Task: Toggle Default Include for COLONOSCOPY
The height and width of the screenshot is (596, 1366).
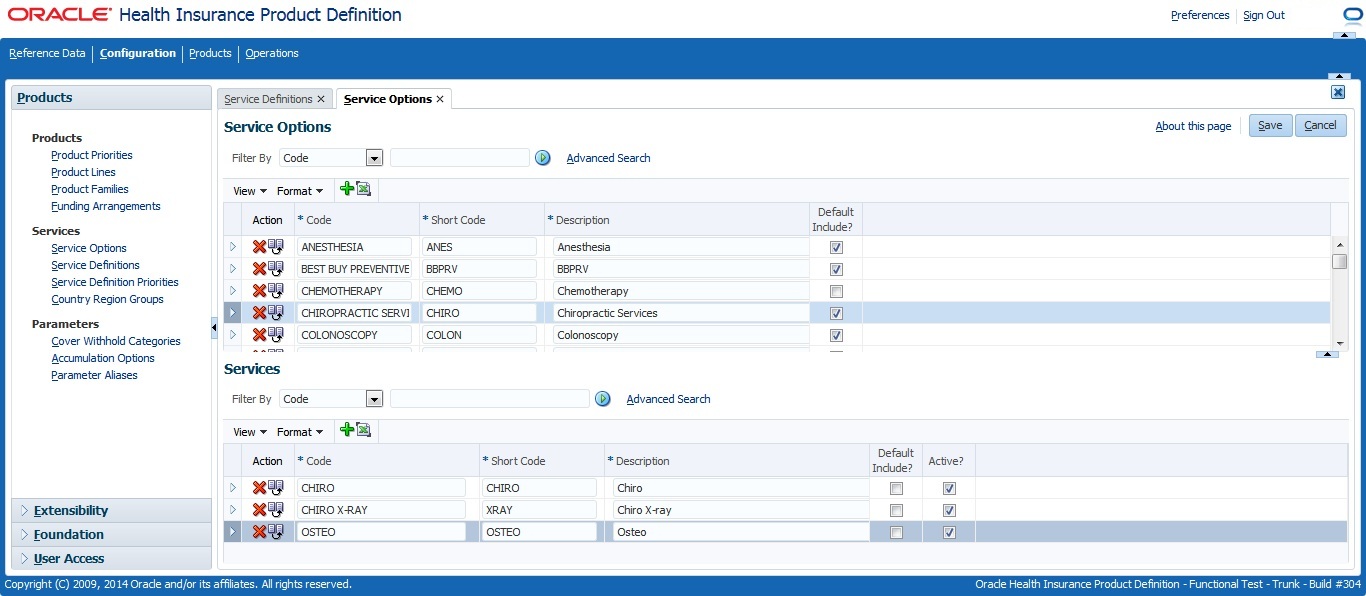Action: (x=836, y=335)
